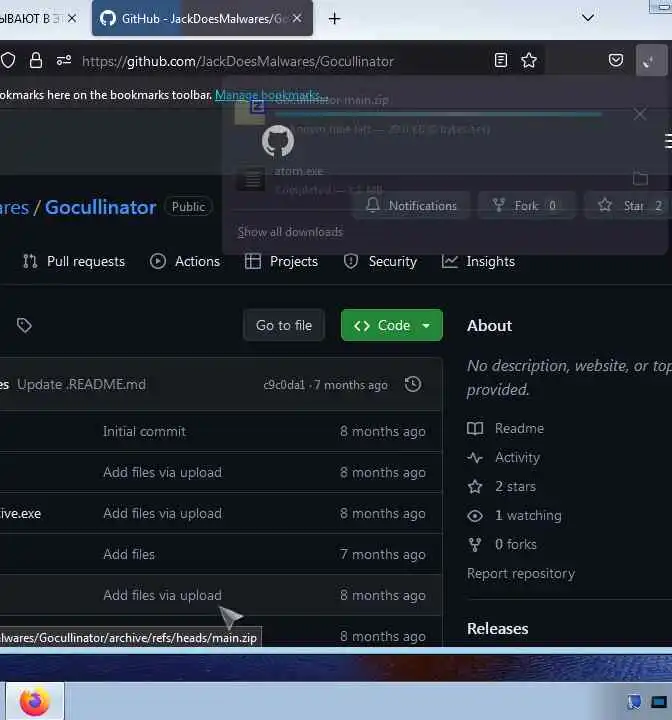Open containing folder for atom.exe download
This screenshot has height=720, width=672.
tap(640, 178)
